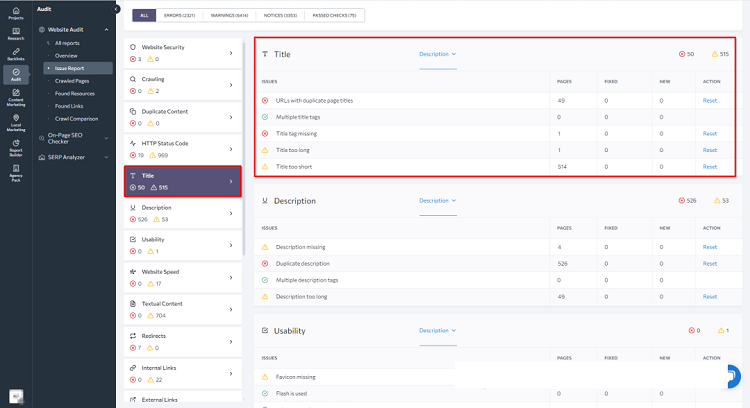Viewport: 750px width, 408px height.
Task: Select the Audit sidebar icon
Action: 16,75
